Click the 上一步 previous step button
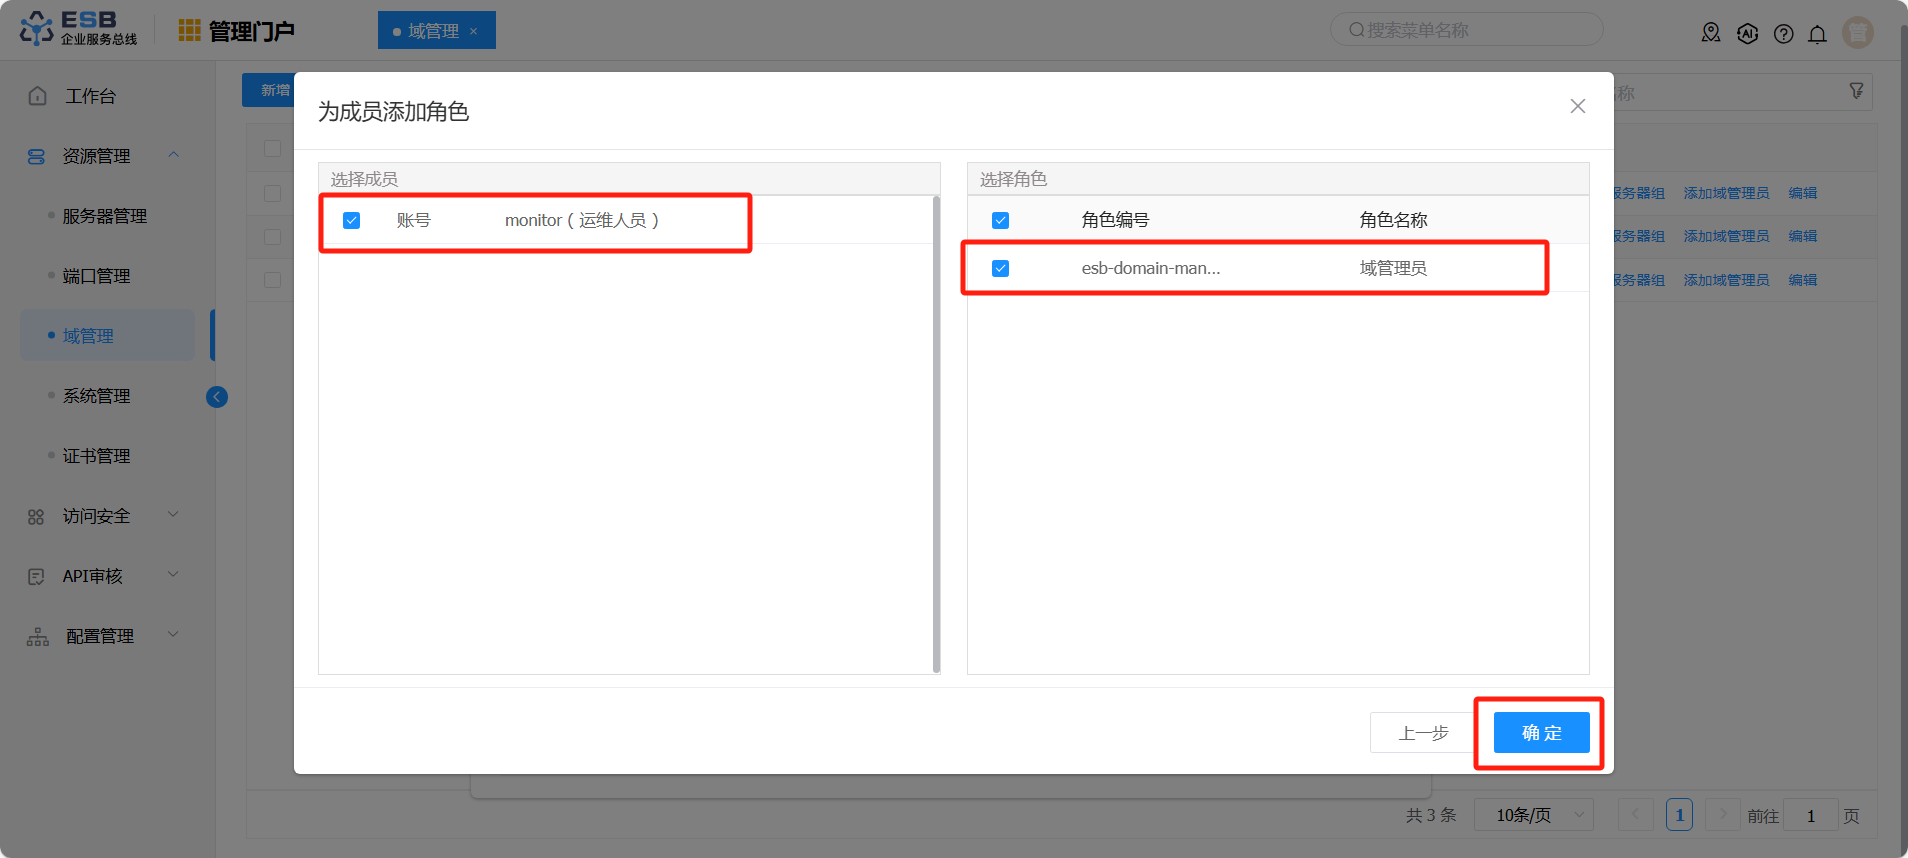The image size is (1908, 858). pos(1422,733)
